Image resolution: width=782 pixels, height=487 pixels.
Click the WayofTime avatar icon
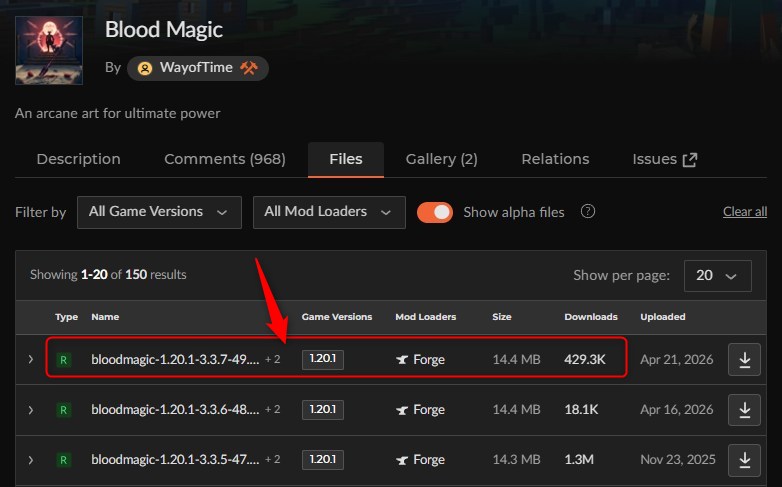(x=145, y=68)
